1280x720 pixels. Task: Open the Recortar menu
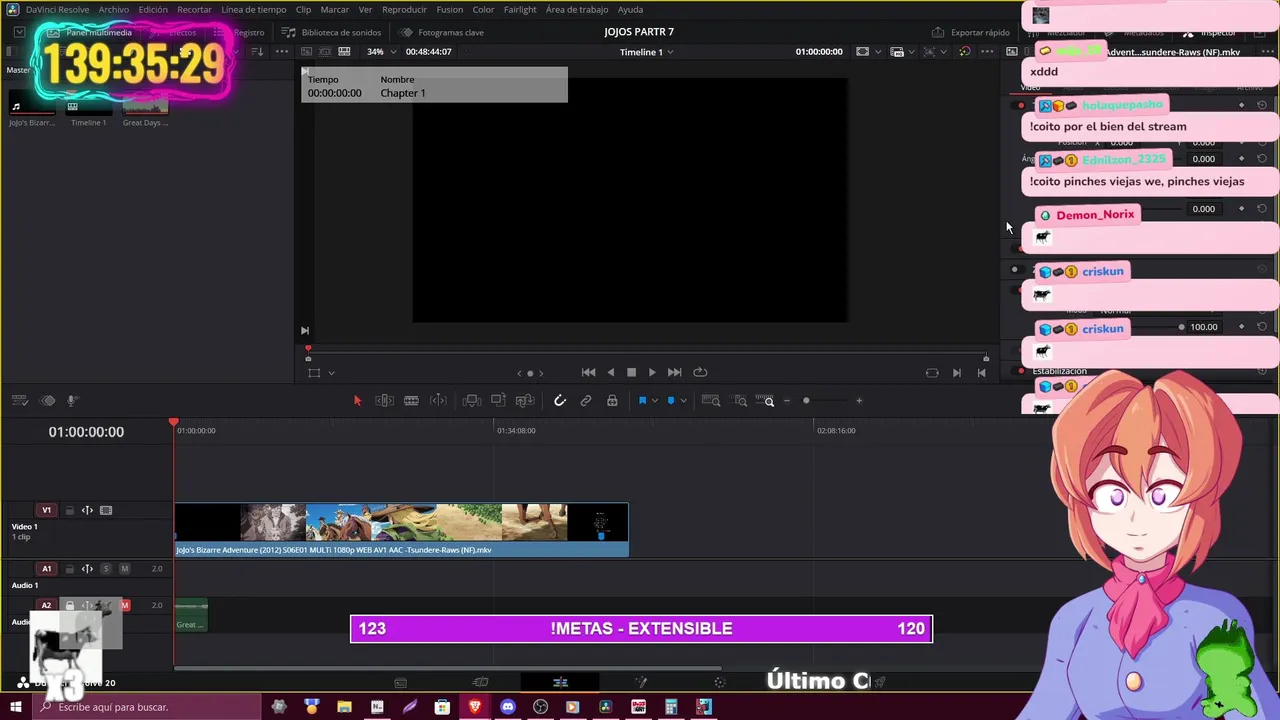[x=194, y=9]
